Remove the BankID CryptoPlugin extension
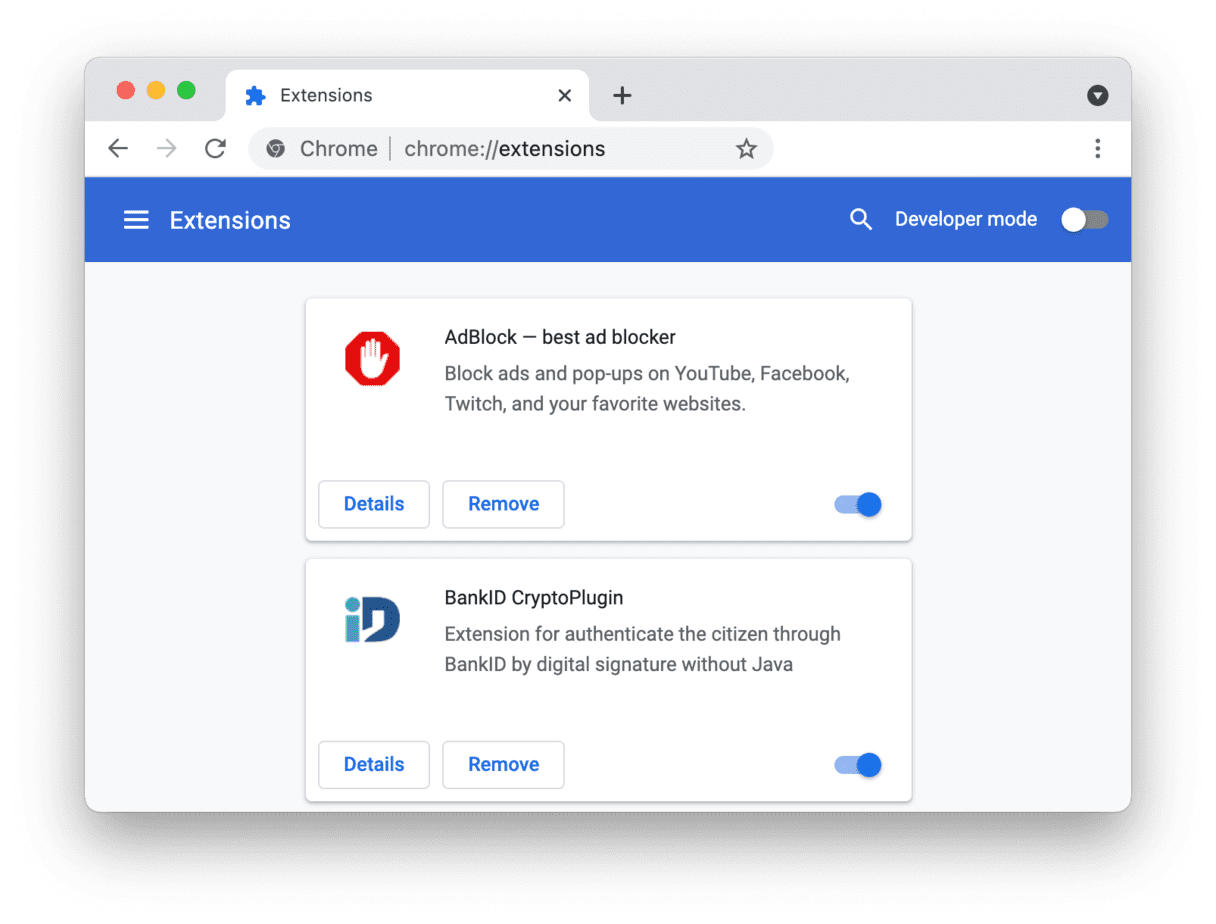This screenshot has height=924, width=1216. coord(503,764)
